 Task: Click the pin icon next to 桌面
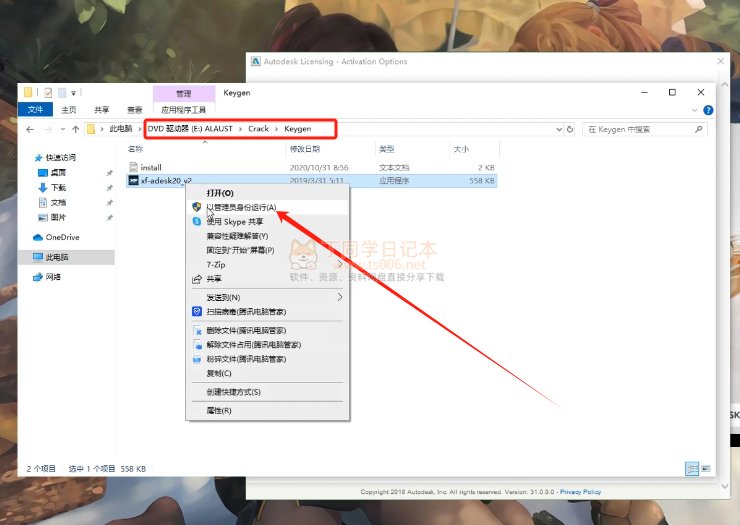[x=109, y=173]
